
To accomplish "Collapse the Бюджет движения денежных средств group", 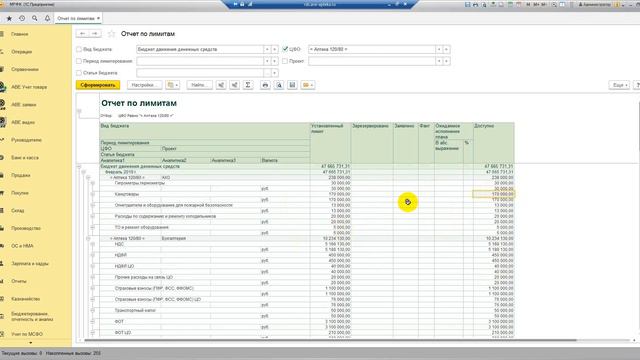I will [79, 167].
